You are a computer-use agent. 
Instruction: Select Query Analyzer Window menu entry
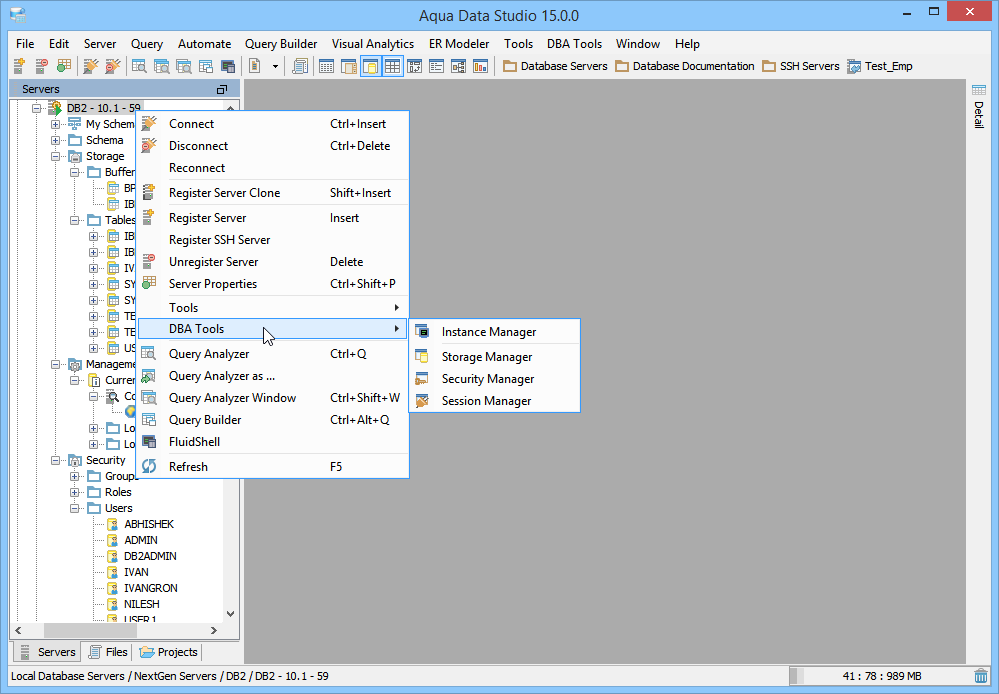point(273,398)
